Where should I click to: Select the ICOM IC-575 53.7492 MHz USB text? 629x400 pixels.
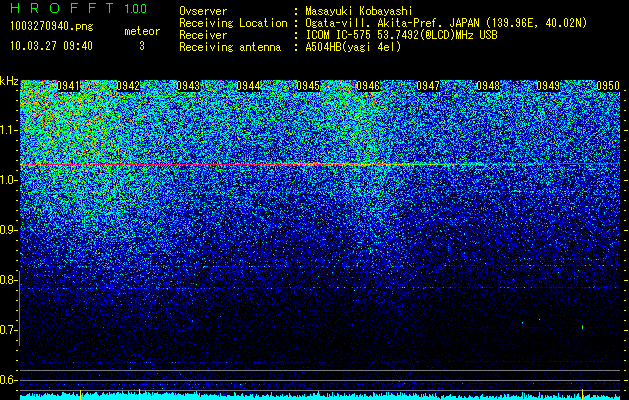pos(401,35)
